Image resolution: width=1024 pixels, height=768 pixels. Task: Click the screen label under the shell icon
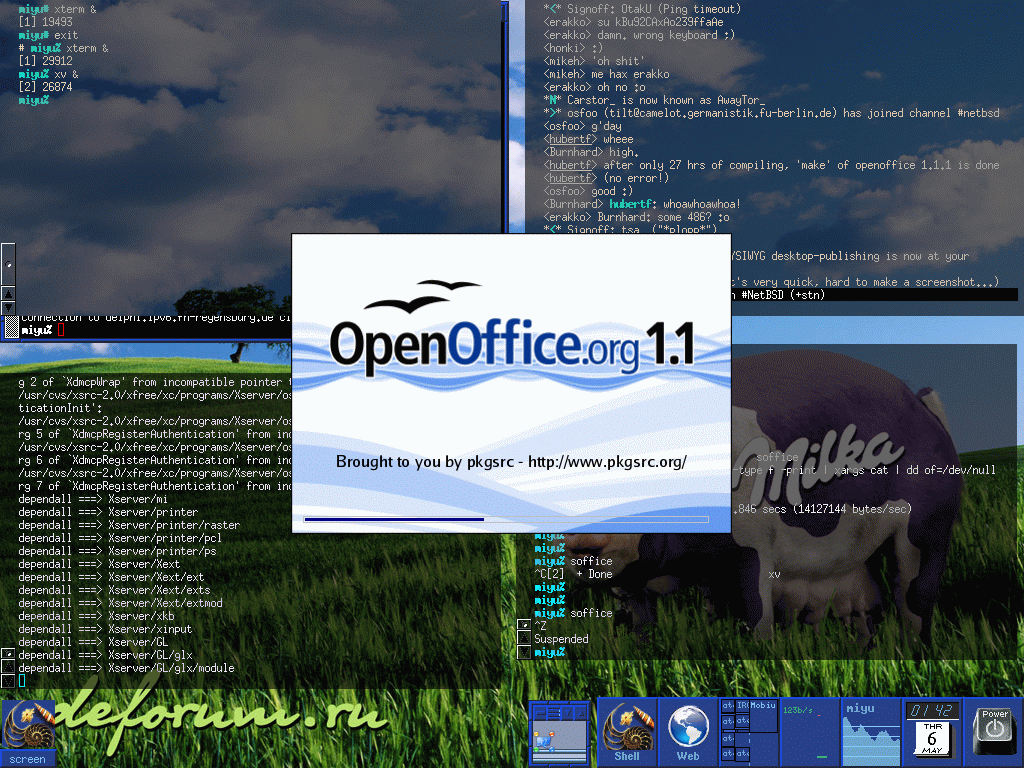pyautogui.click(x=27, y=759)
